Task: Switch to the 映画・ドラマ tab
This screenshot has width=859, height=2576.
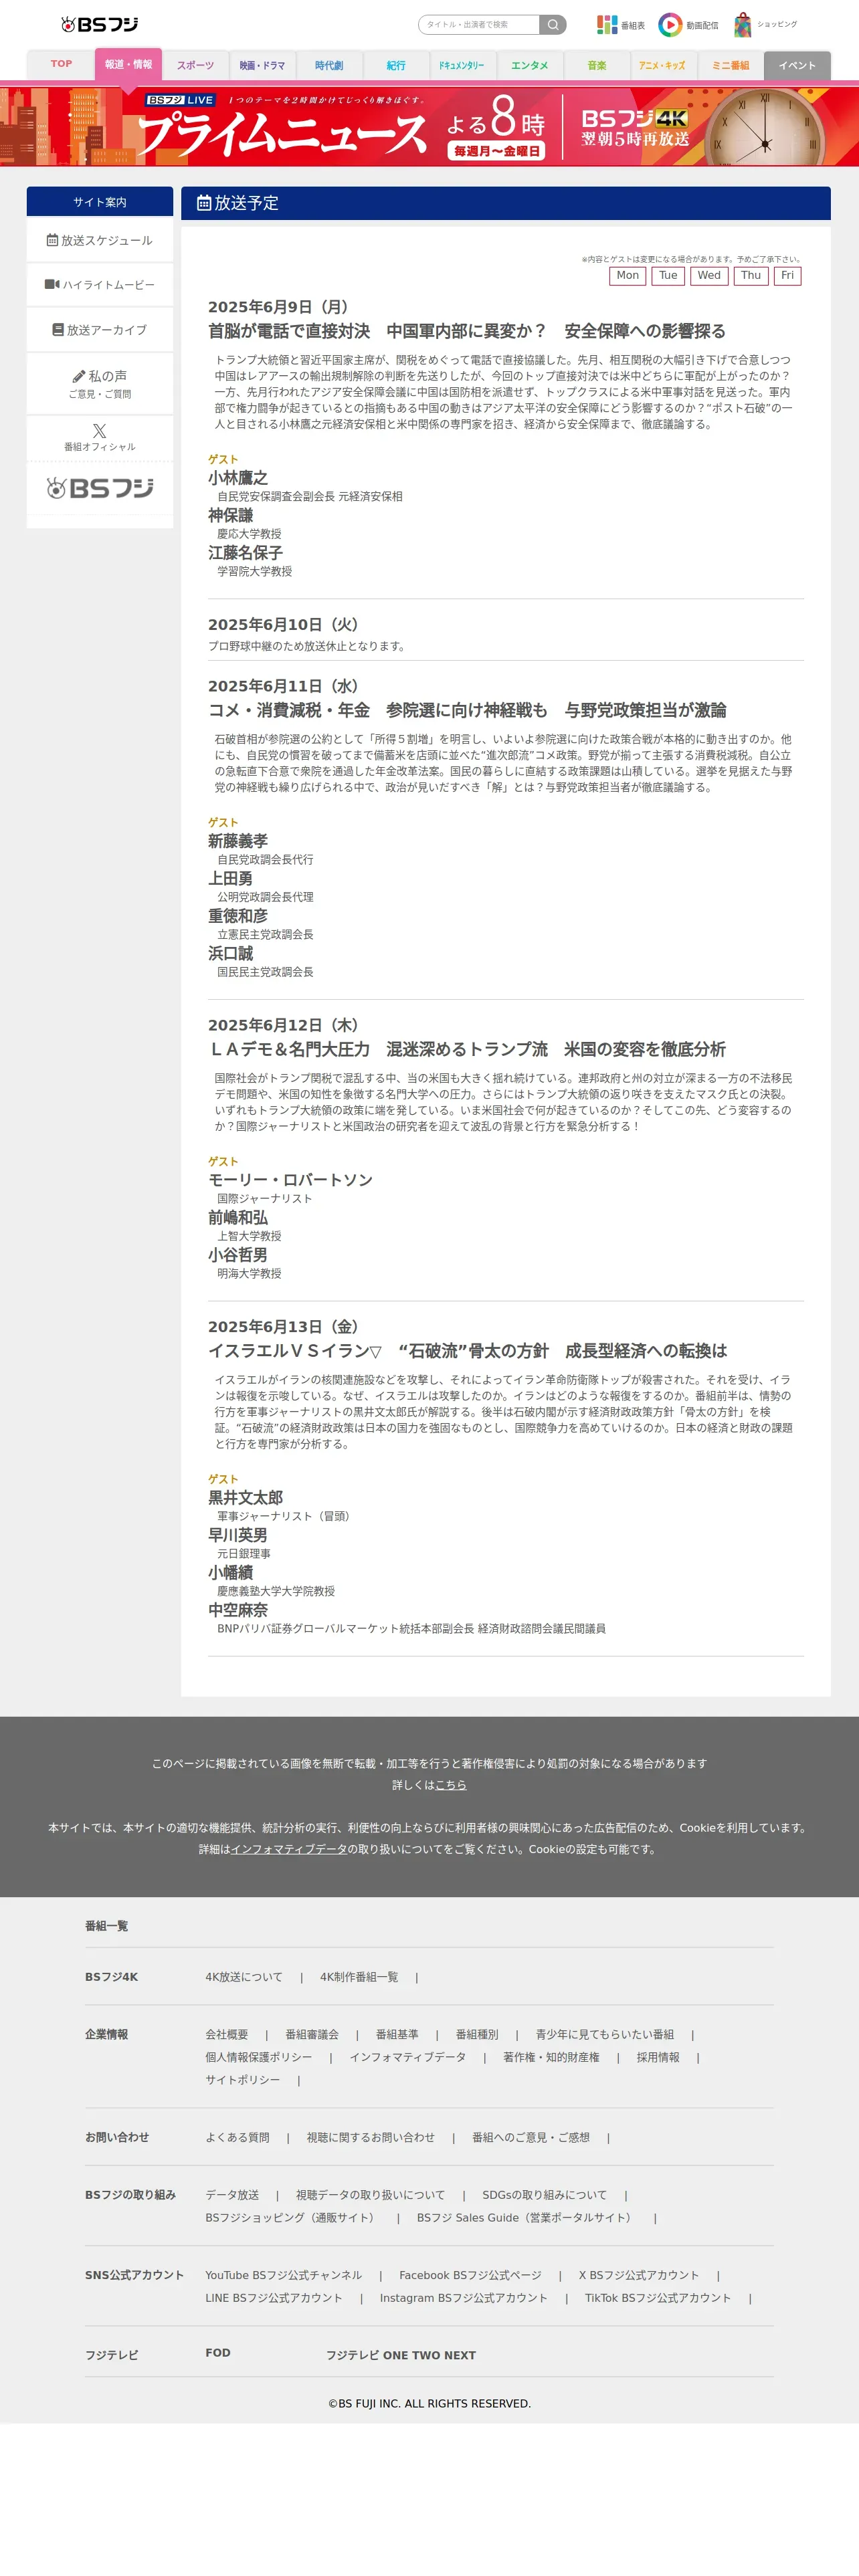Action: coord(262,65)
